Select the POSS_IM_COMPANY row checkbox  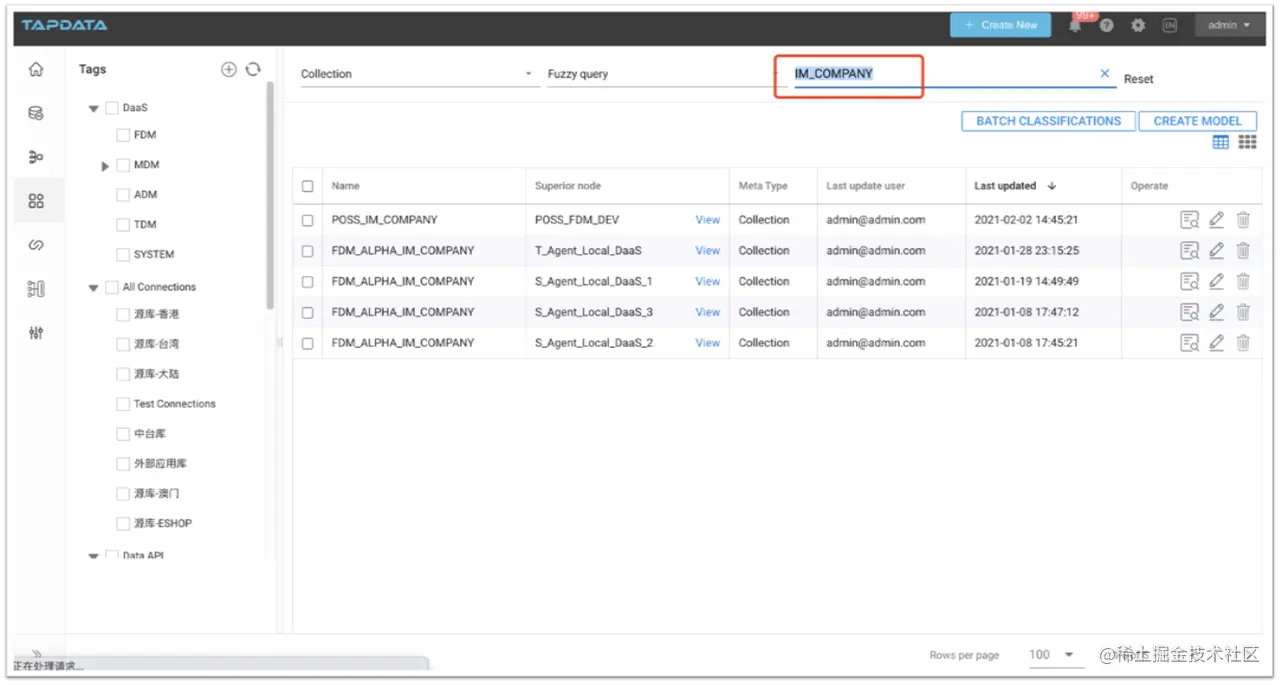click(307, 220)
